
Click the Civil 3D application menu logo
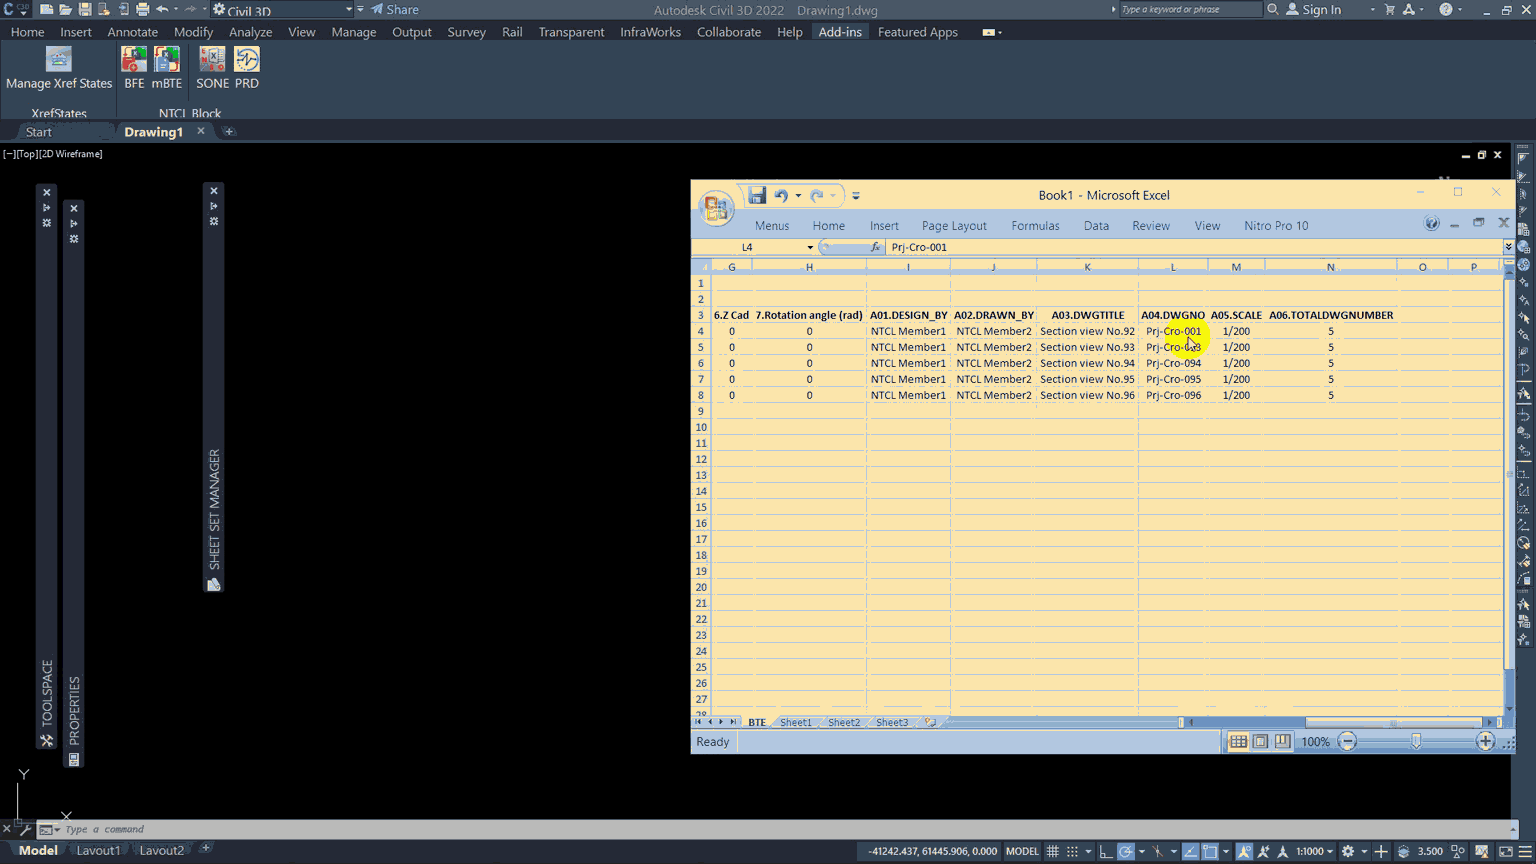coord(15,10)
